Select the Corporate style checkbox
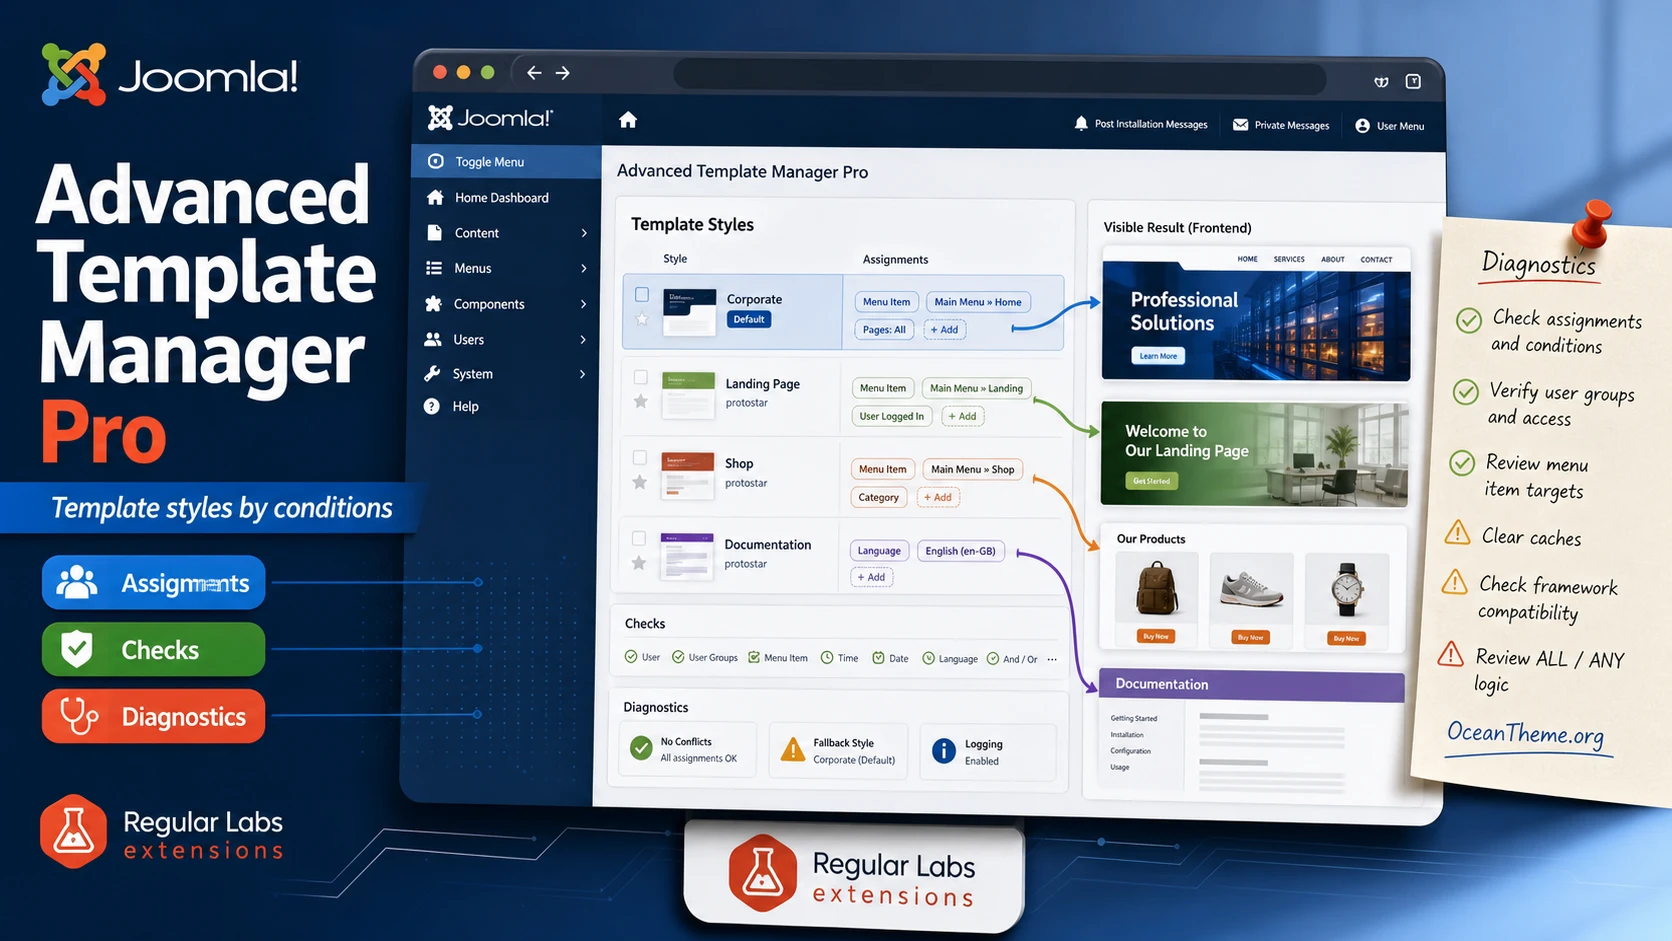Viewport: 1672px width, 941px height. [x=642, y=294]
